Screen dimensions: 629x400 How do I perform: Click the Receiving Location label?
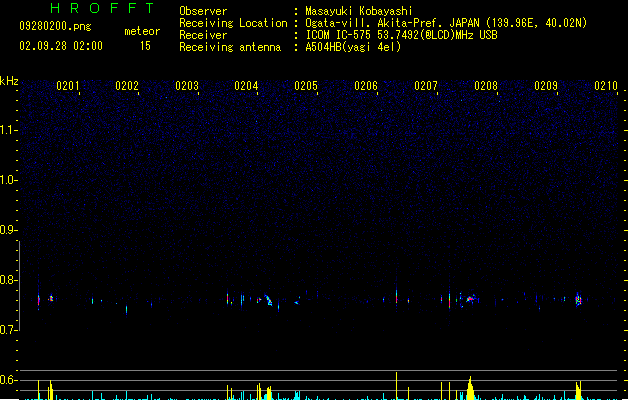tap(233, 23)
